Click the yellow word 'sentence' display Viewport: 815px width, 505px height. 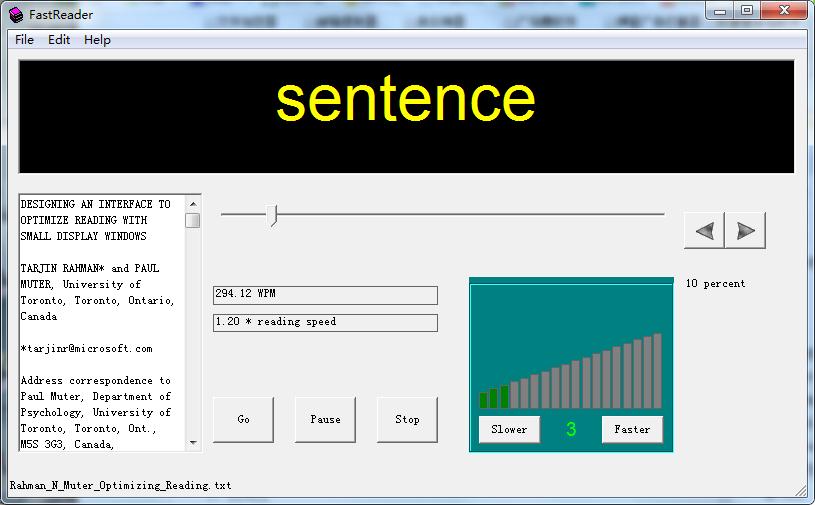(405, 100)
